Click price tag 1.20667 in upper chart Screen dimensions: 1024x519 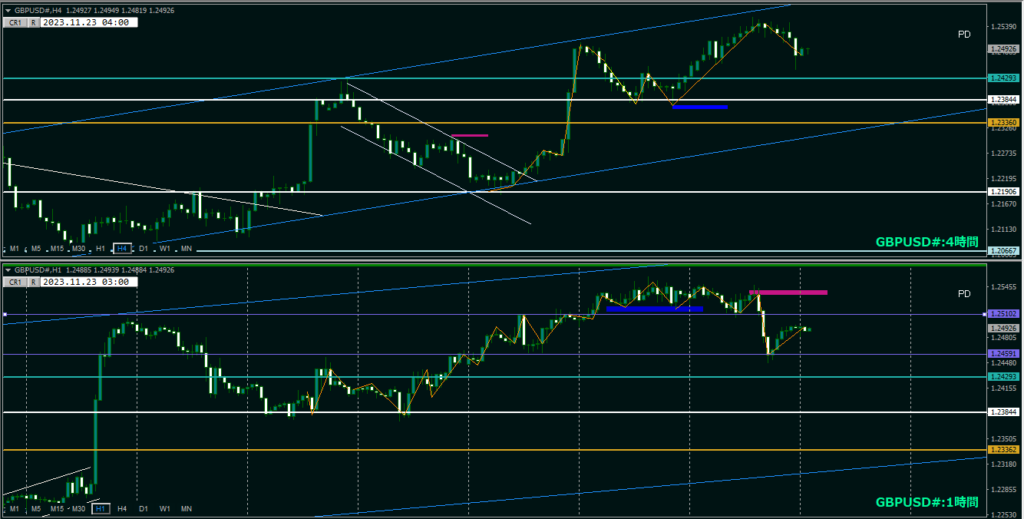[x=1003, y=251]
